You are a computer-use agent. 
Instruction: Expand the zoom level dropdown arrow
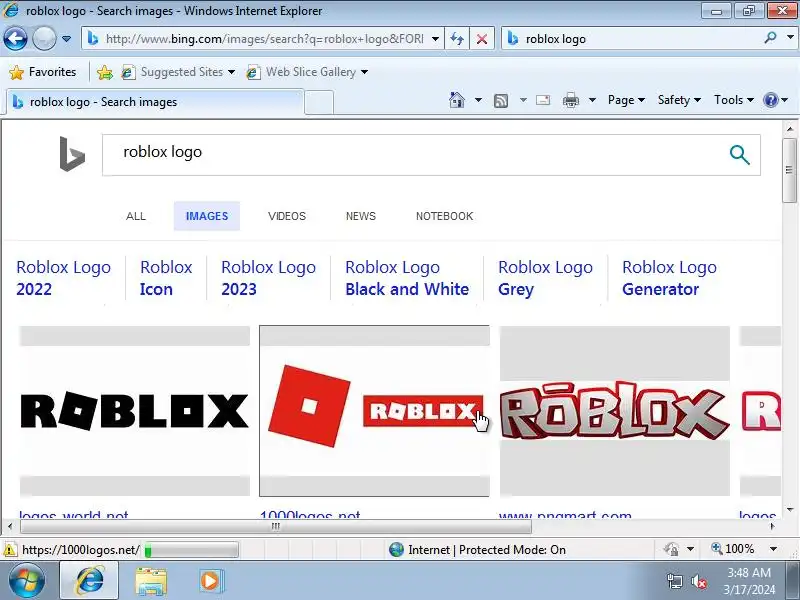coord(773,549)
